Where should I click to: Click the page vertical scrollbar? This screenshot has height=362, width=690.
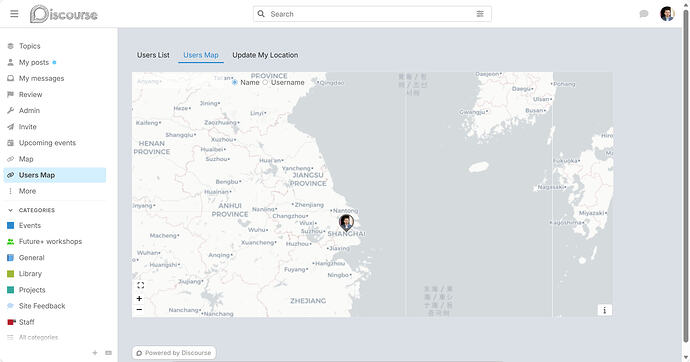[686, 176]
